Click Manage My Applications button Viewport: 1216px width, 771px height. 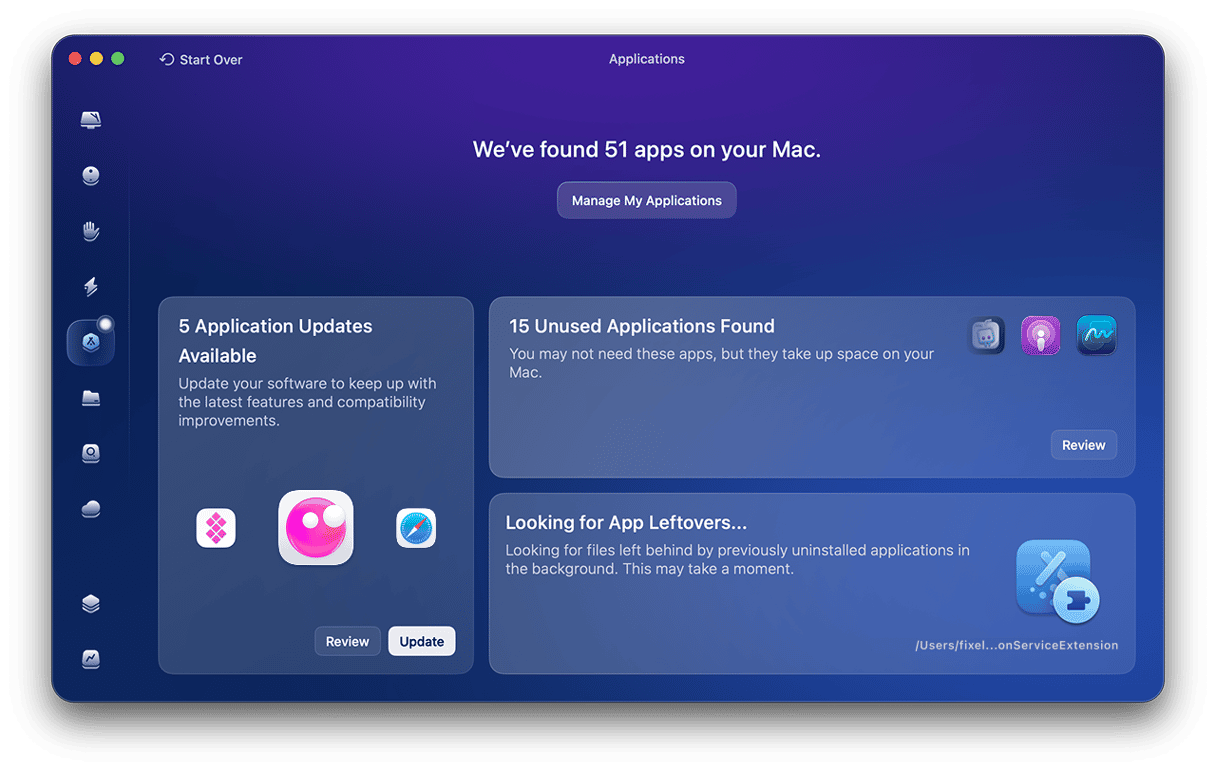point(647,200)
